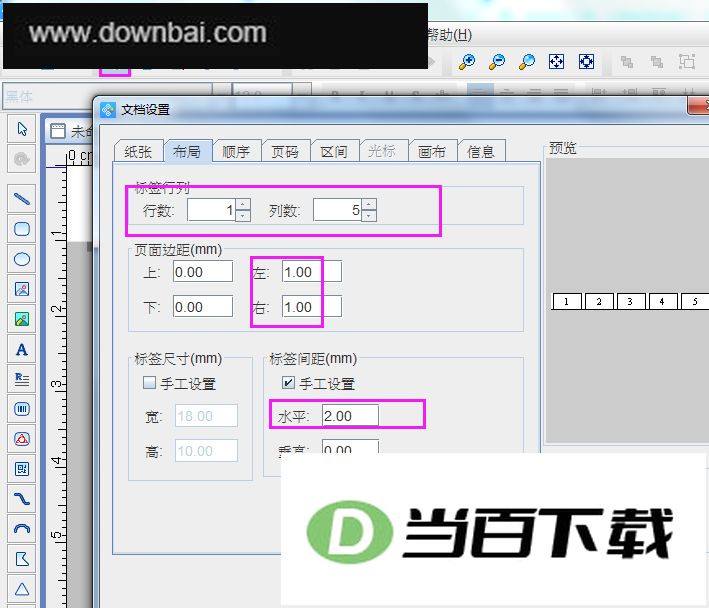
Task: Switch to the 信息 tab
Action: (x=481, y=151)
